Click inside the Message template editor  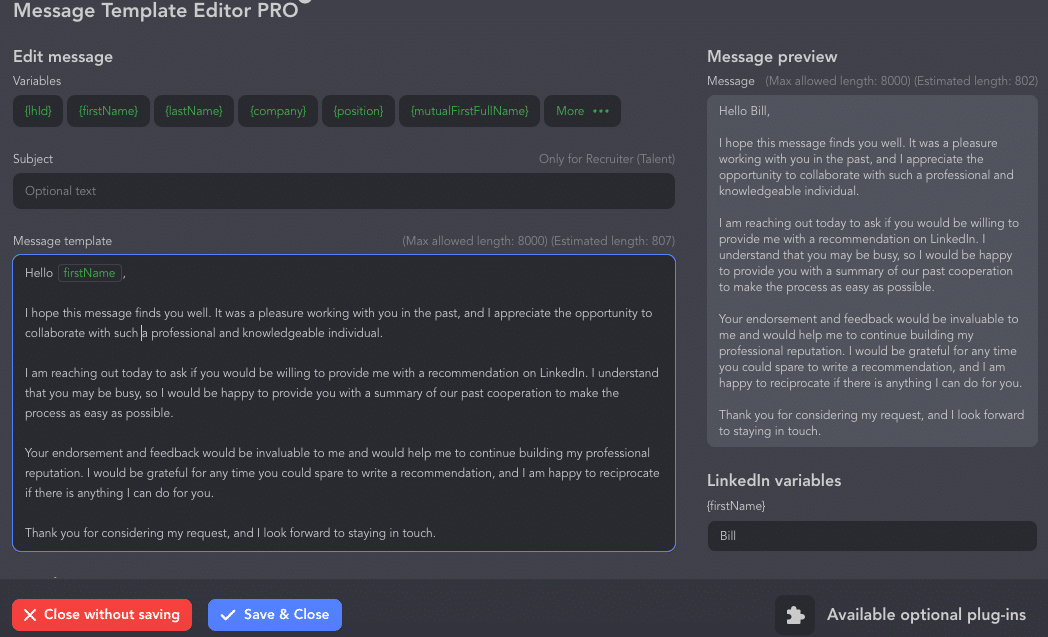point(344,400)
